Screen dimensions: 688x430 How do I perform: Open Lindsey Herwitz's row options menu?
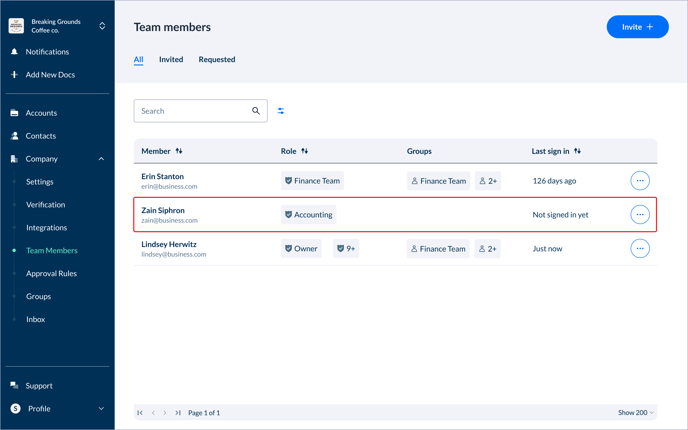640,249
